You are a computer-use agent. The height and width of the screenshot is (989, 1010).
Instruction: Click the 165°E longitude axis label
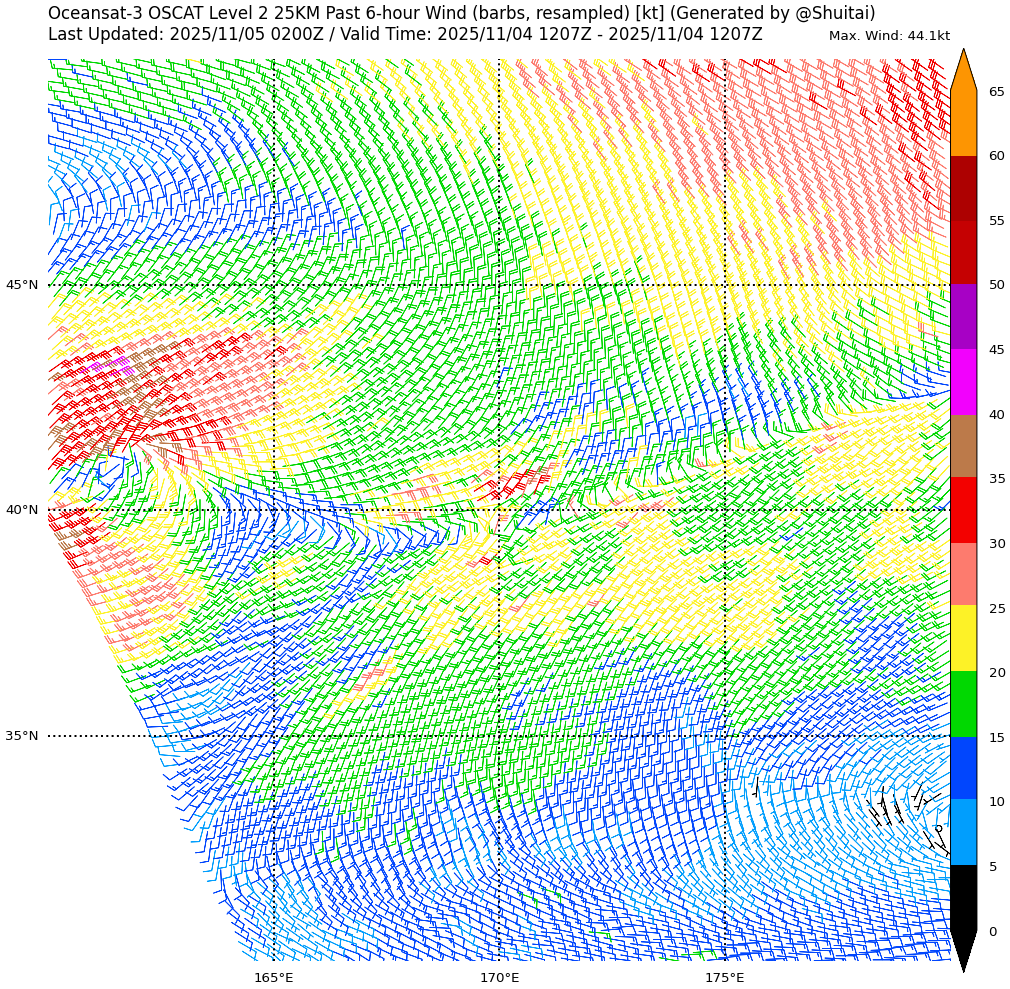(273, 977)
